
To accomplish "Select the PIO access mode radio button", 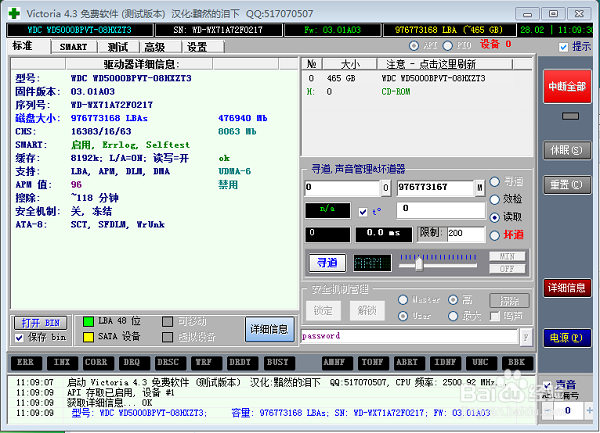I will [446, 46].
